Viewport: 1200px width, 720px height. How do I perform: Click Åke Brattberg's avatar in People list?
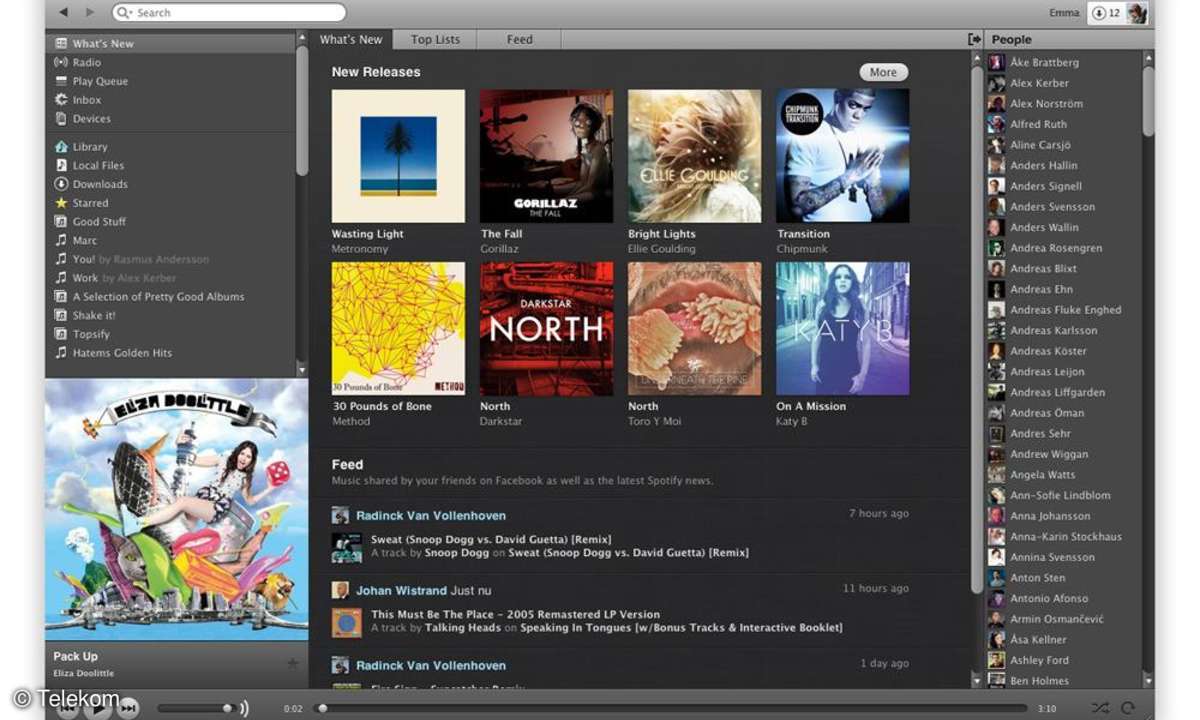(996, 62)
